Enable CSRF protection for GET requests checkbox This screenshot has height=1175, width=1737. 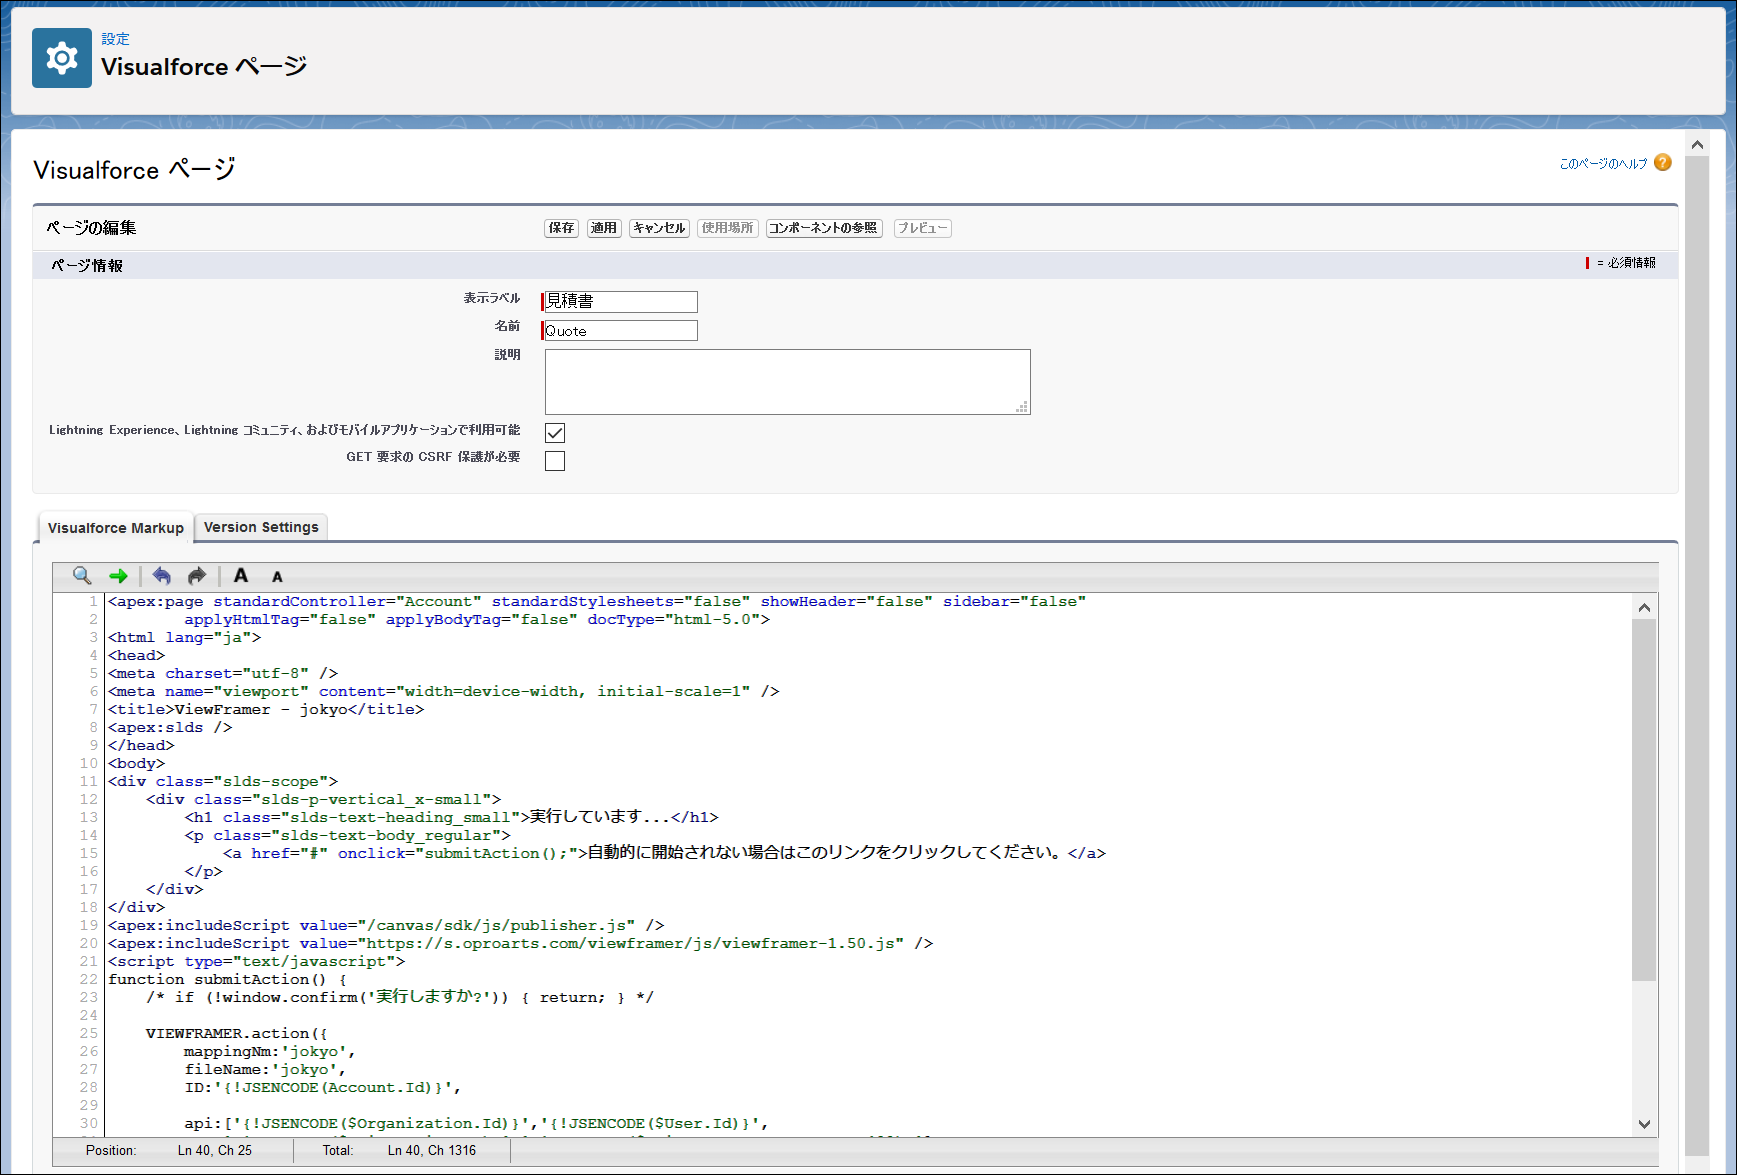[555, 461]
